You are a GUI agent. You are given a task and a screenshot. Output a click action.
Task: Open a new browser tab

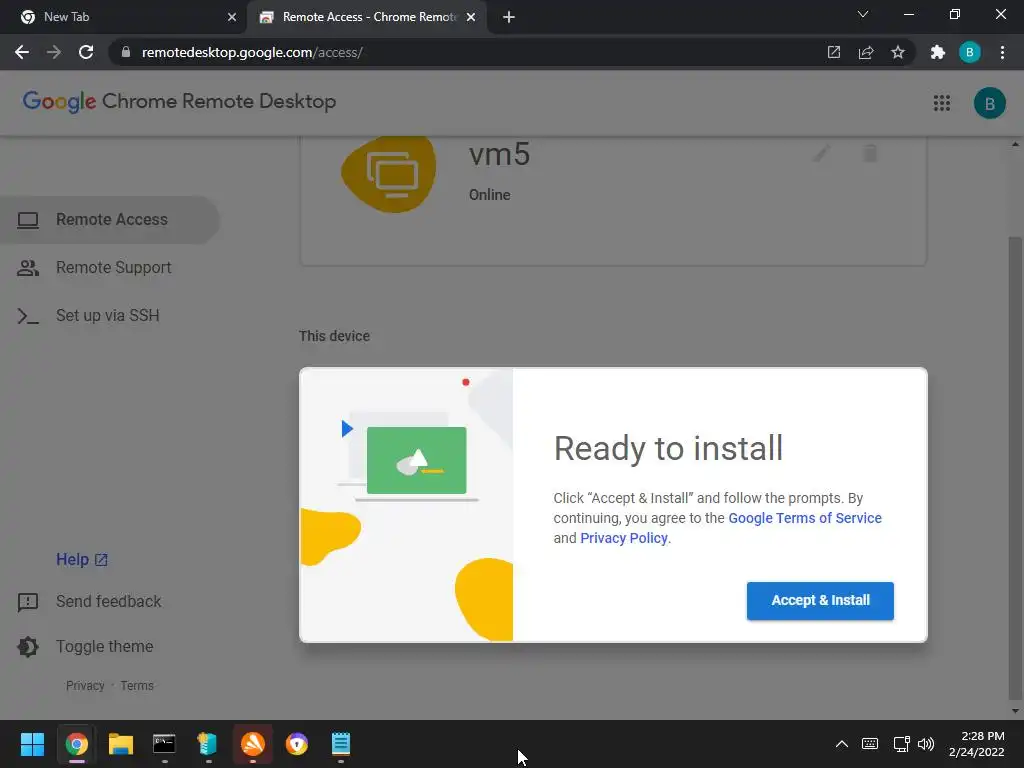(x=509, y=17)
